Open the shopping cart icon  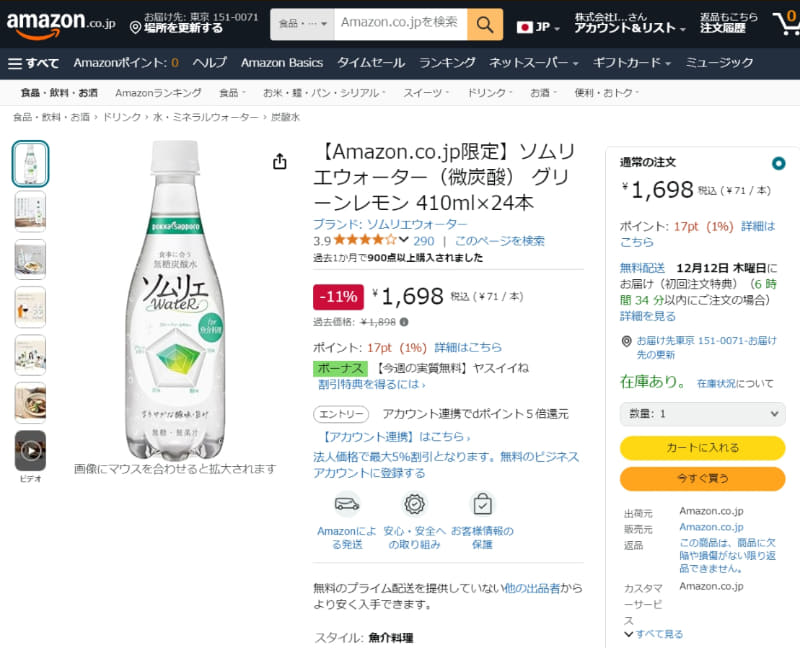(x=785, y=23)
